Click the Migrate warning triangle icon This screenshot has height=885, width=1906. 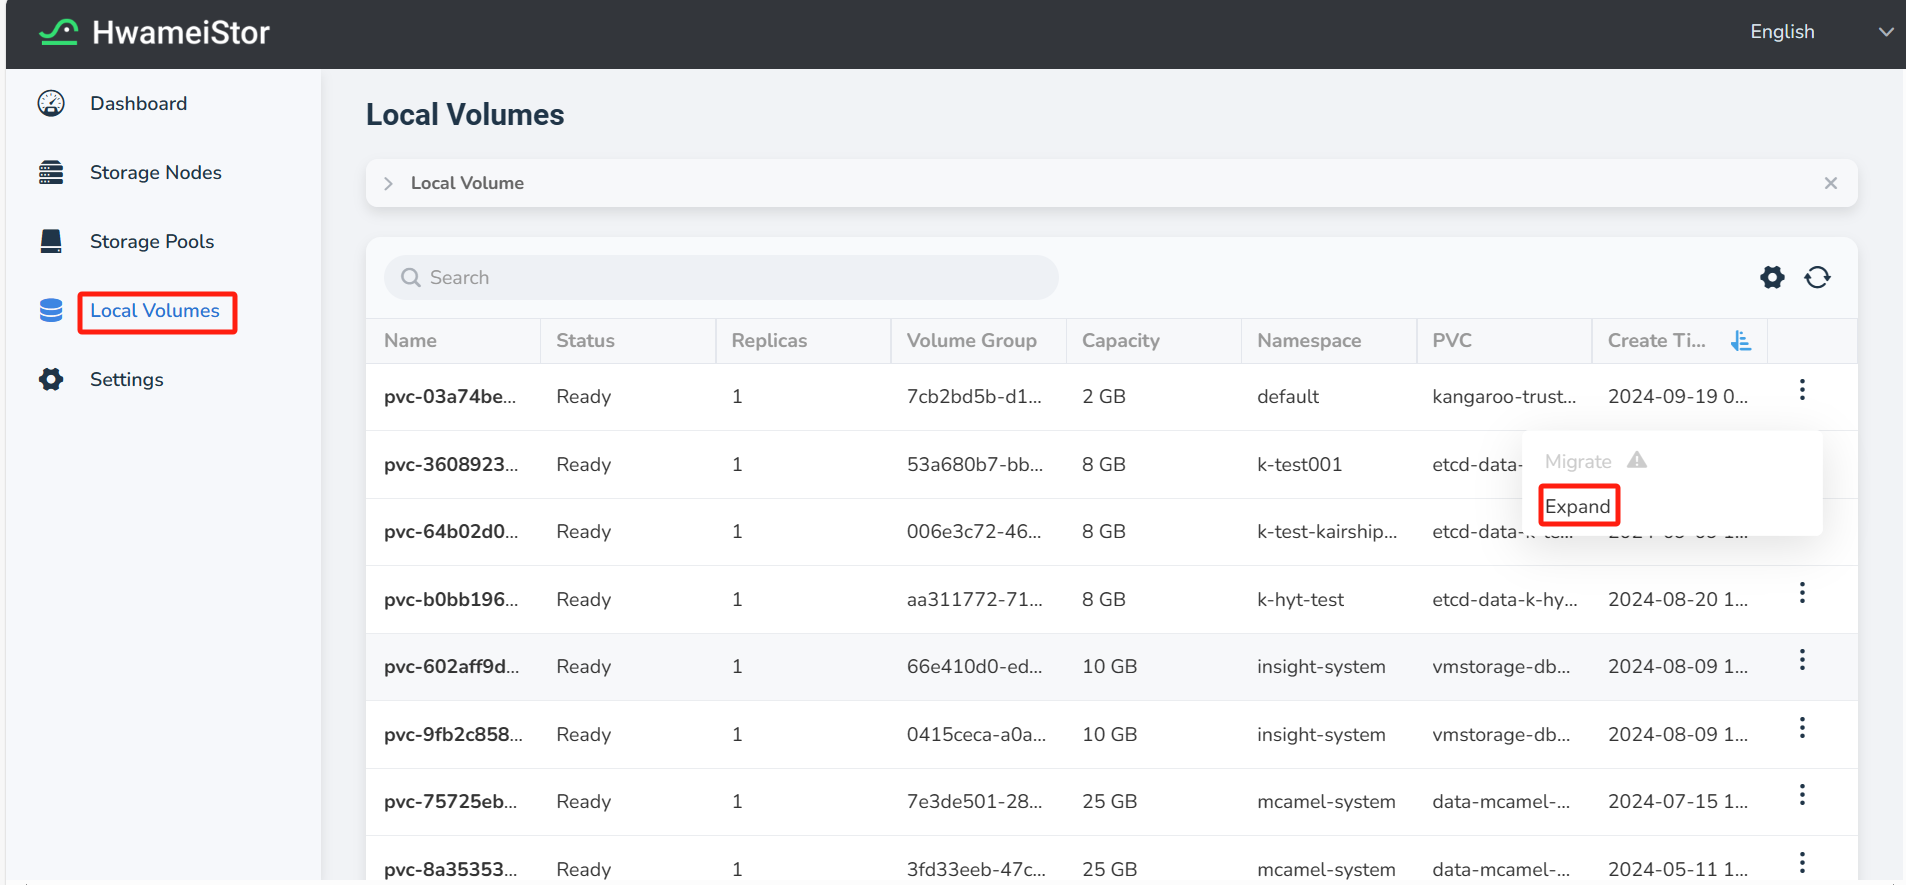[1637, 460]
